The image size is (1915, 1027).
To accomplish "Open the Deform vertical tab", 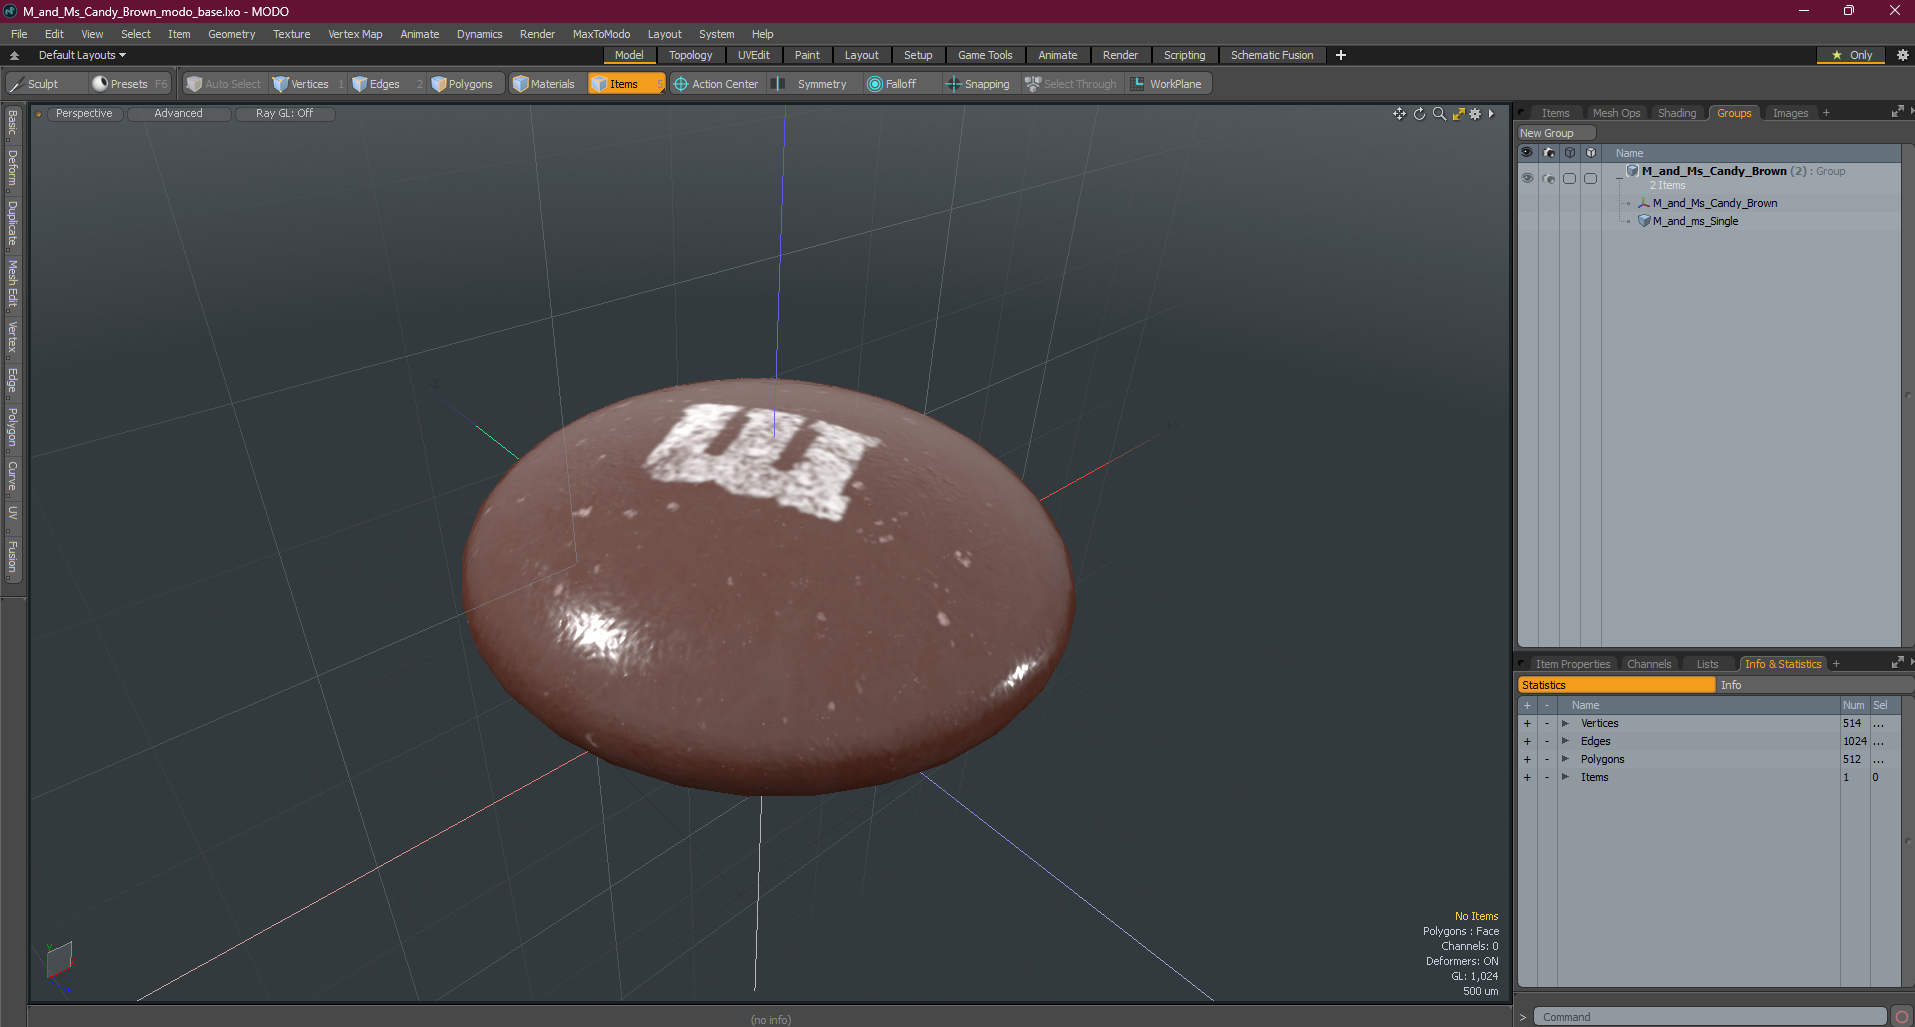I will (x=12, y=168).
